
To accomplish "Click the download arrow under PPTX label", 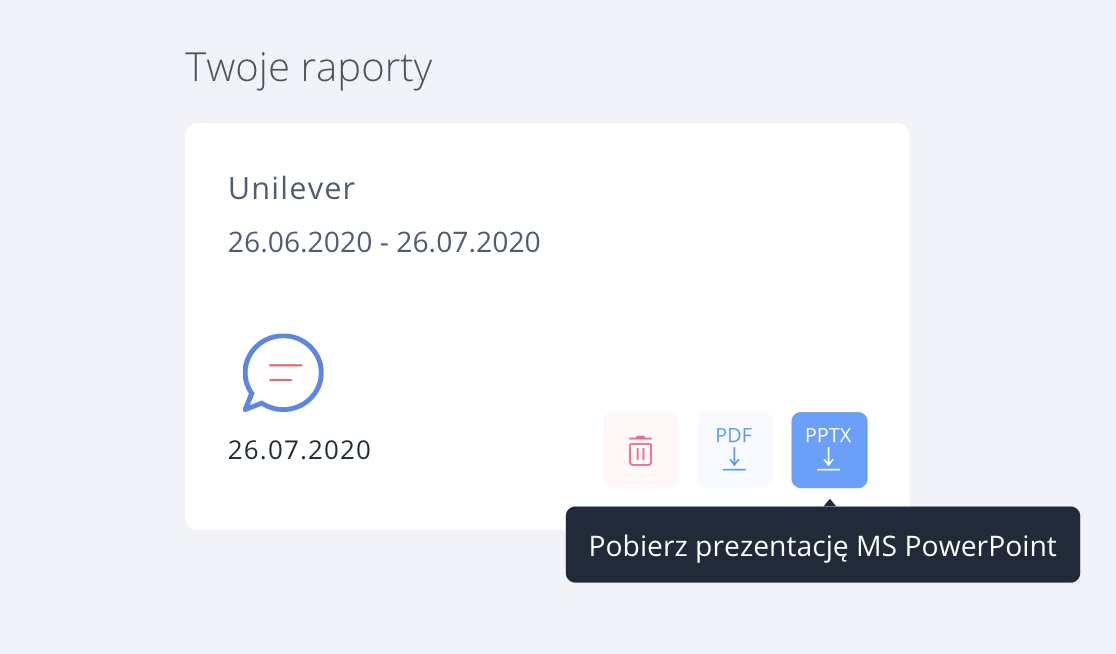I will [829, 460].
